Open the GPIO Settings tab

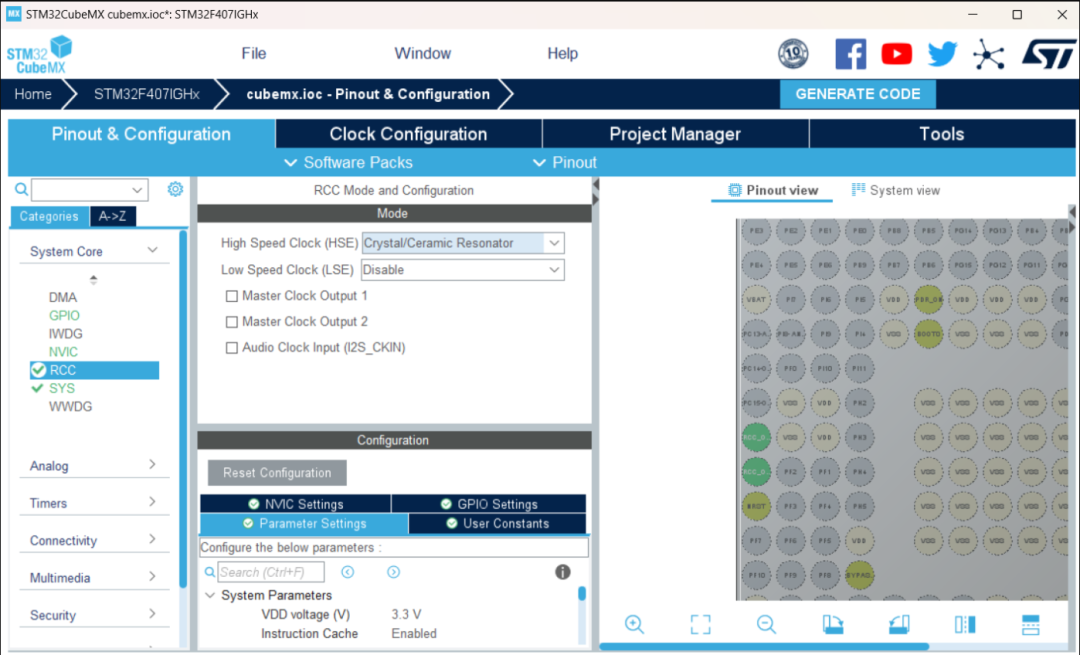[489, 503]
